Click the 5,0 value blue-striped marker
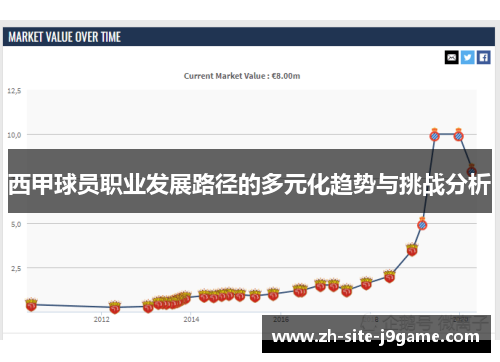 point(422,224)
